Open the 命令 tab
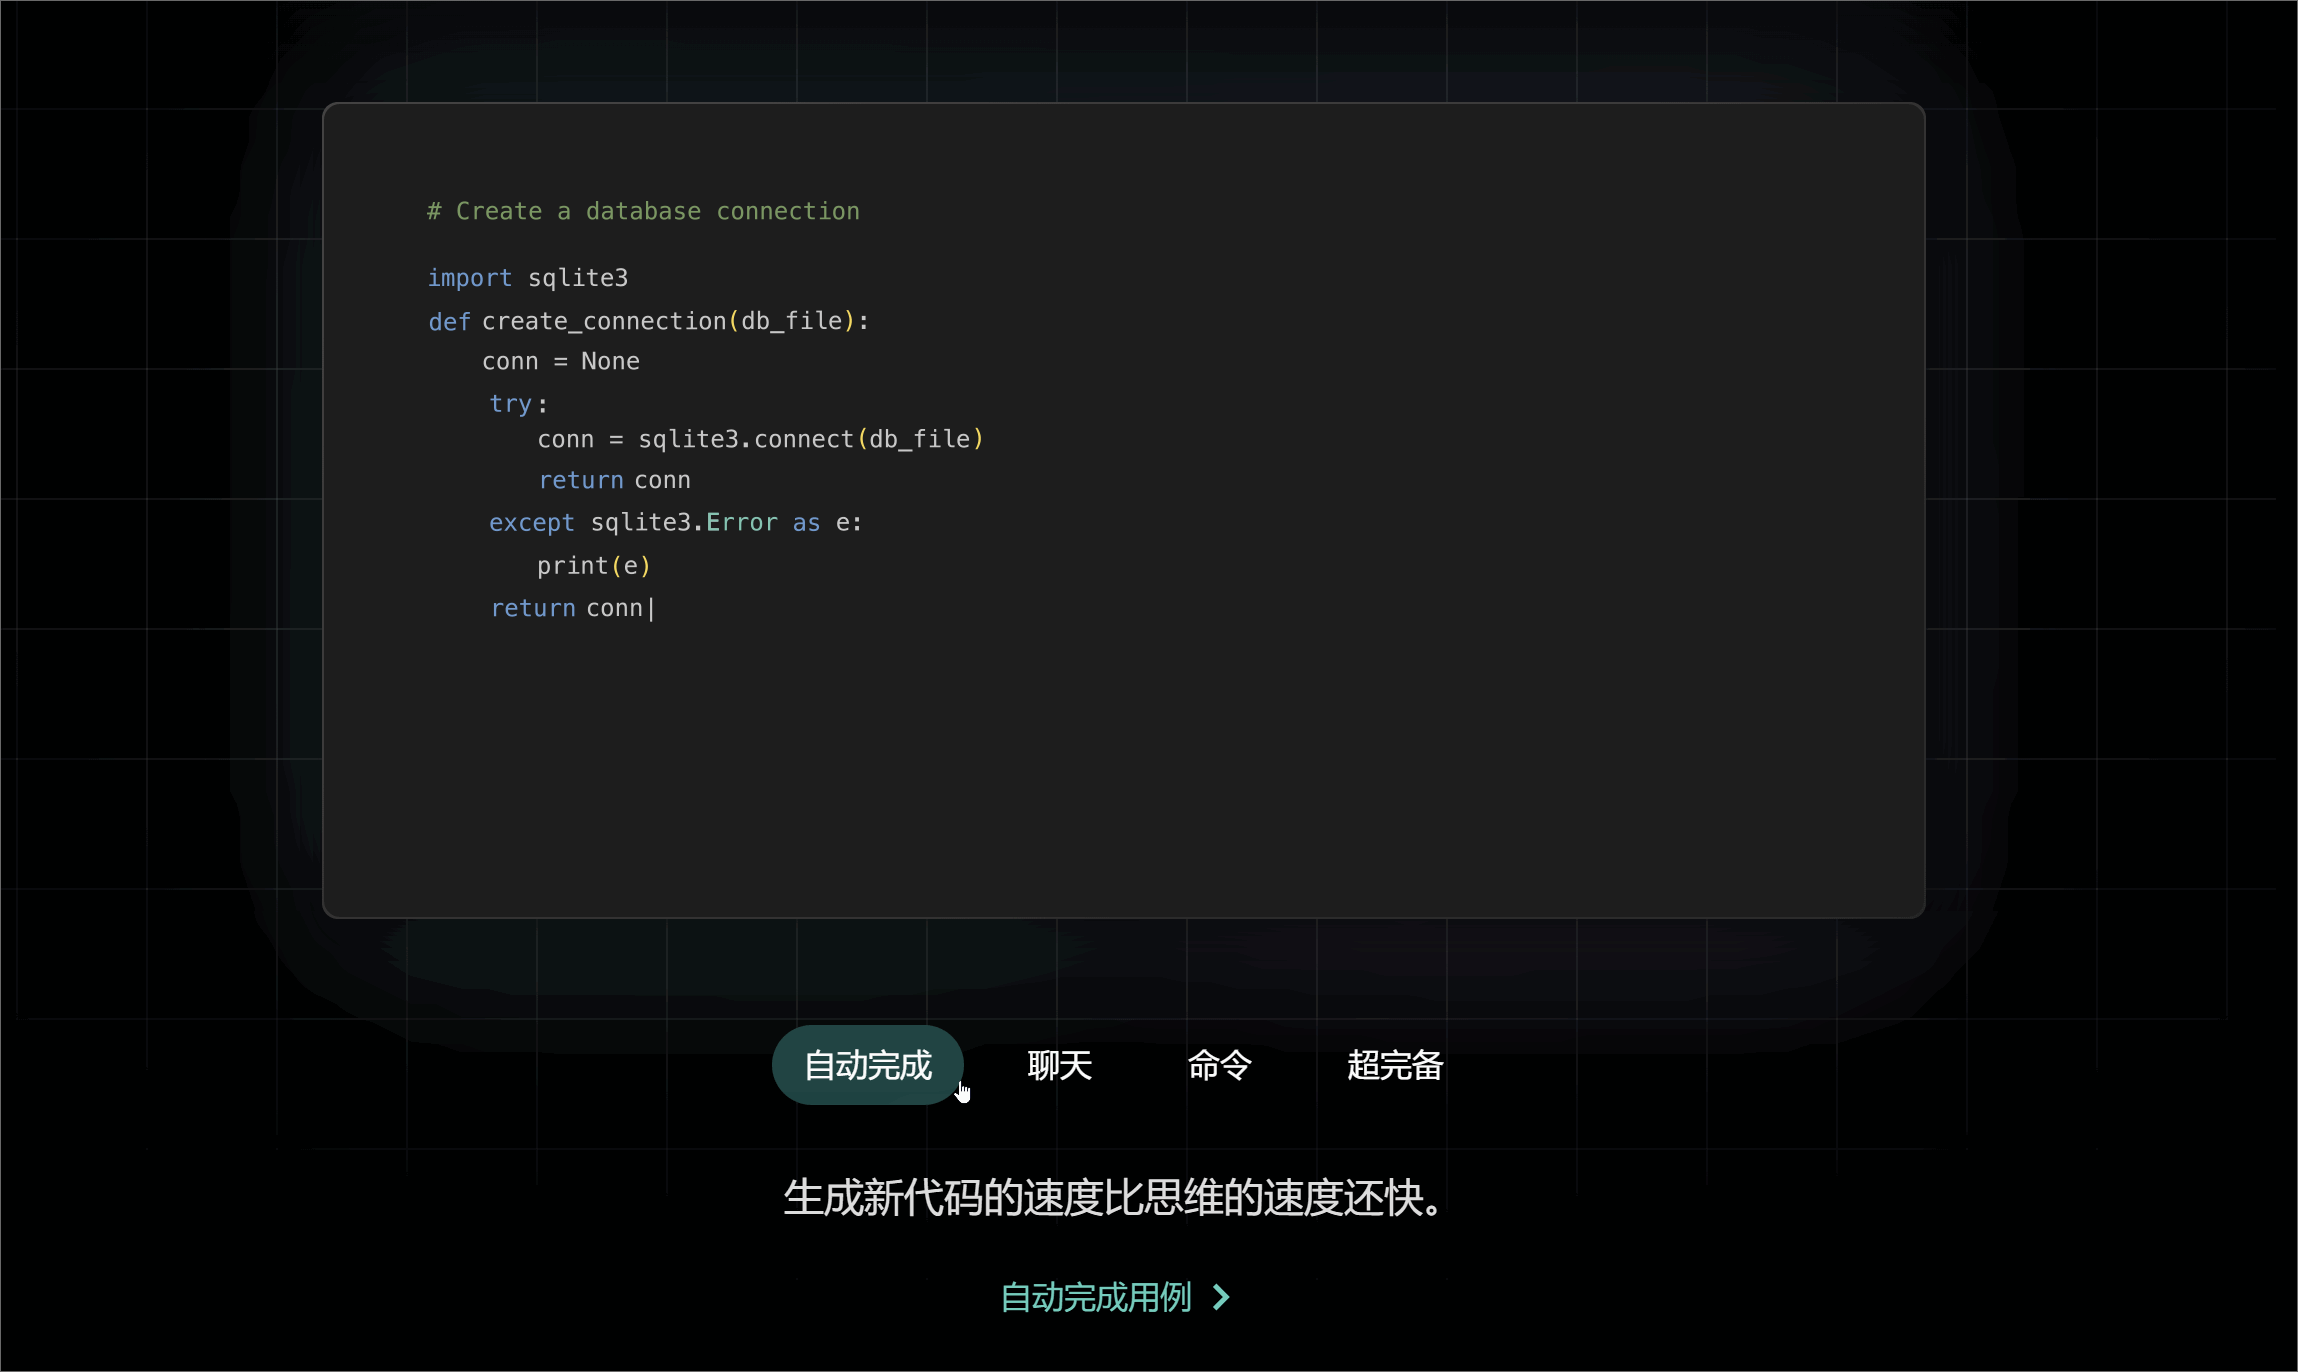This screenshot has width=2298, height=1372. 1219,1065
